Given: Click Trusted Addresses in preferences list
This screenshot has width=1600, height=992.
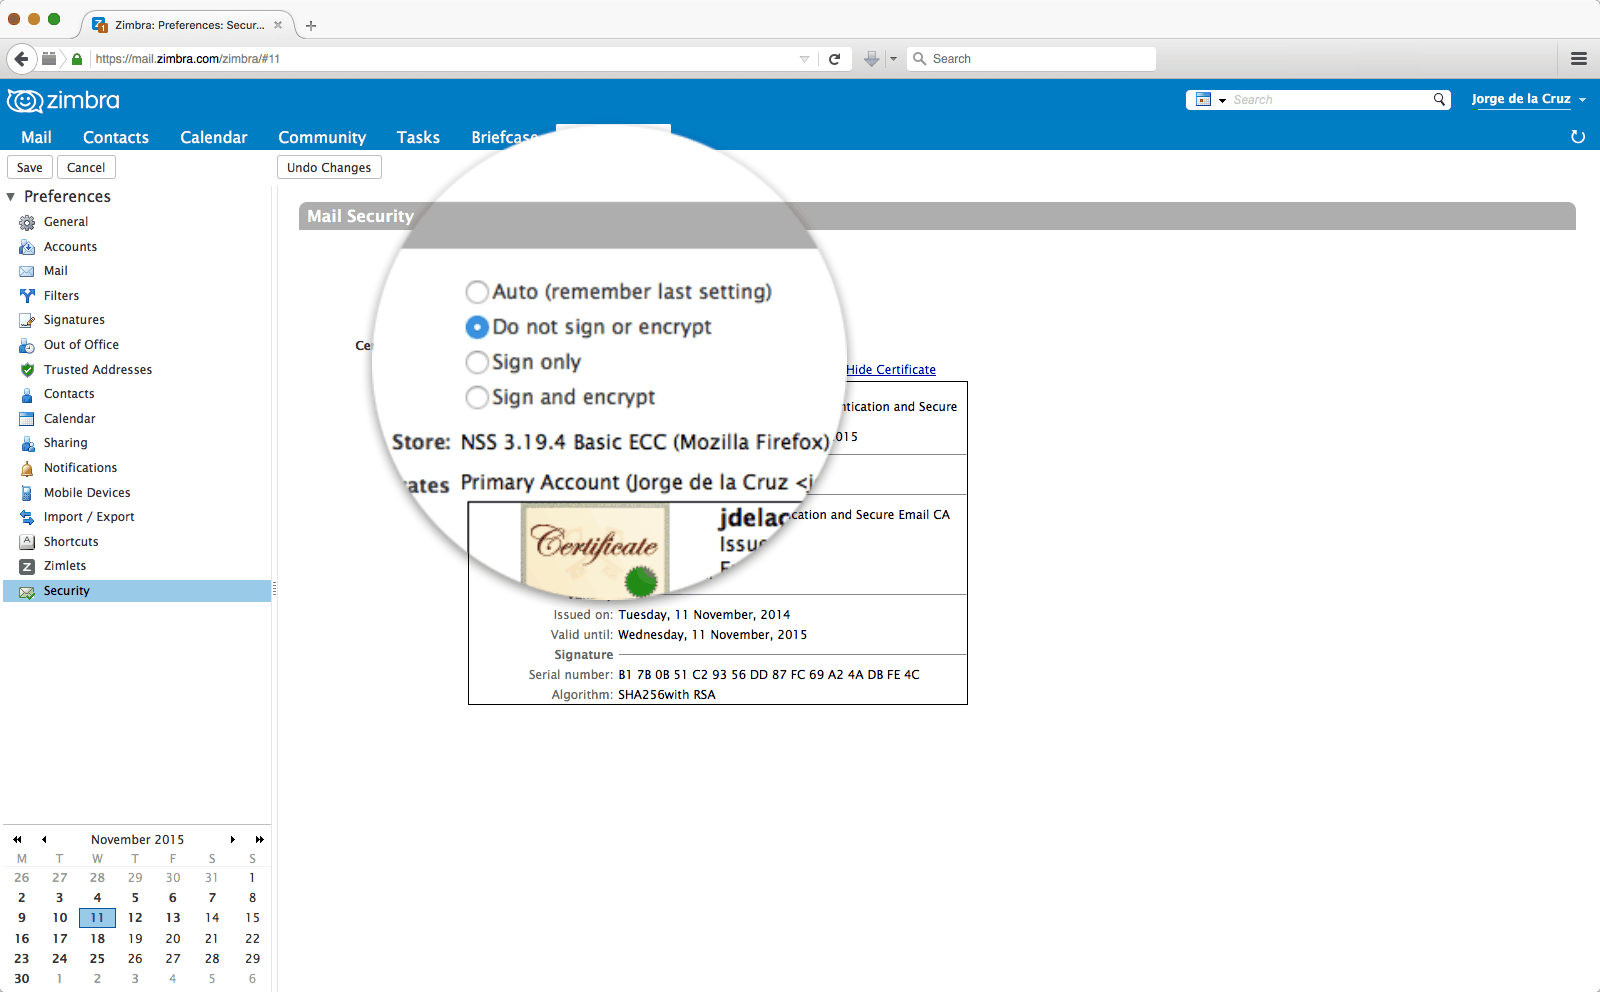Looking at the screenshot, I should tap(98, 370).
